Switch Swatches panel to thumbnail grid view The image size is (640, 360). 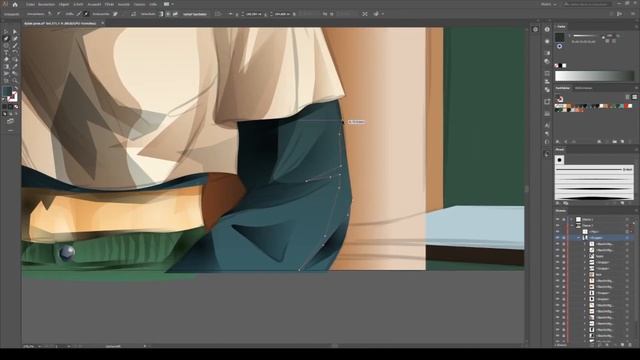tap(634, 97)
